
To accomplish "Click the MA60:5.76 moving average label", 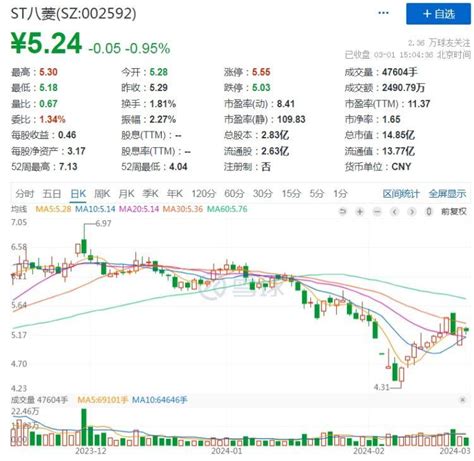I will click(x=227, y=209).
